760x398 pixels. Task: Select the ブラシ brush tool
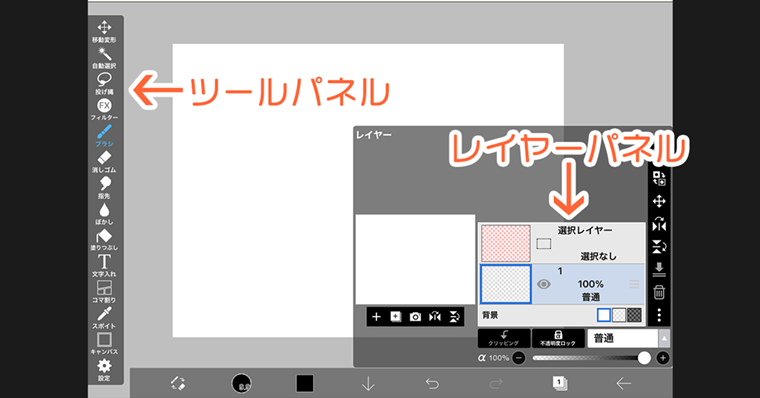click(x=104, y=136)
